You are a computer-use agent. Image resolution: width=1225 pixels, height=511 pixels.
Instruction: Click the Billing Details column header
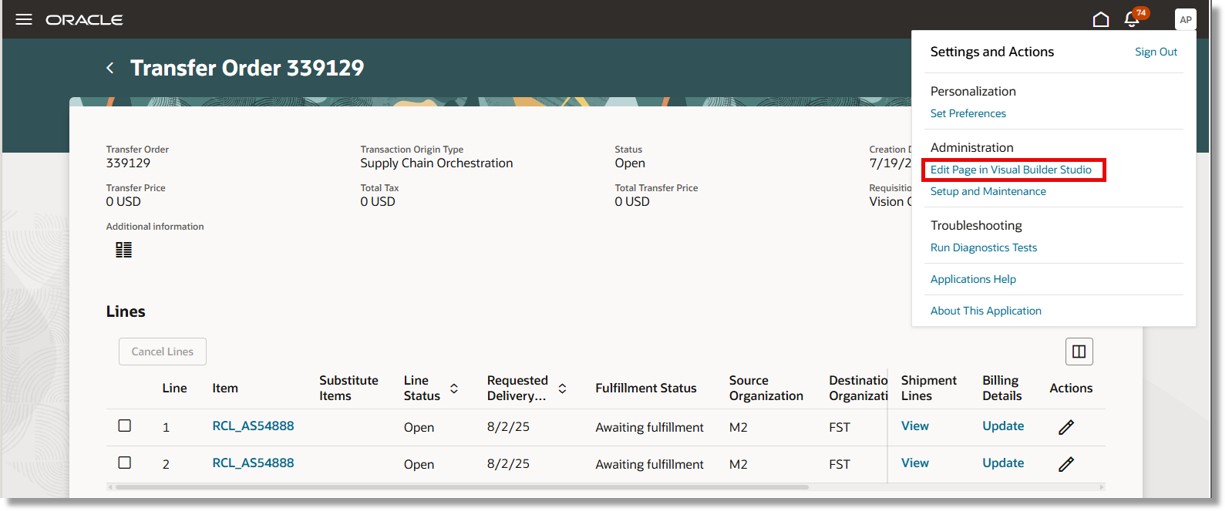[1000, 388]
